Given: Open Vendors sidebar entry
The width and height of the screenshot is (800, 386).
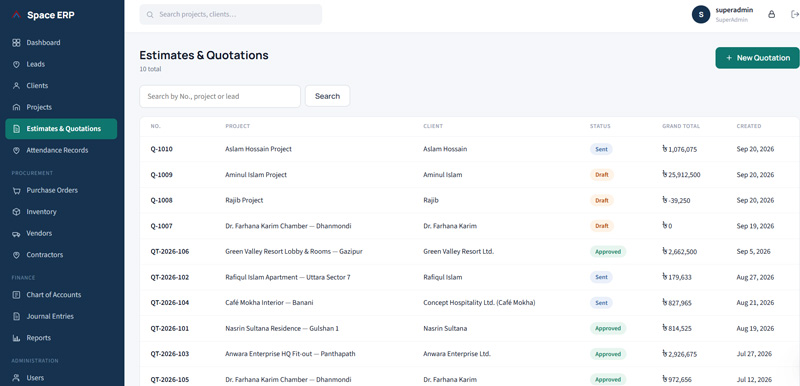Looking at the screenshot, I should [x=61, y=234].
